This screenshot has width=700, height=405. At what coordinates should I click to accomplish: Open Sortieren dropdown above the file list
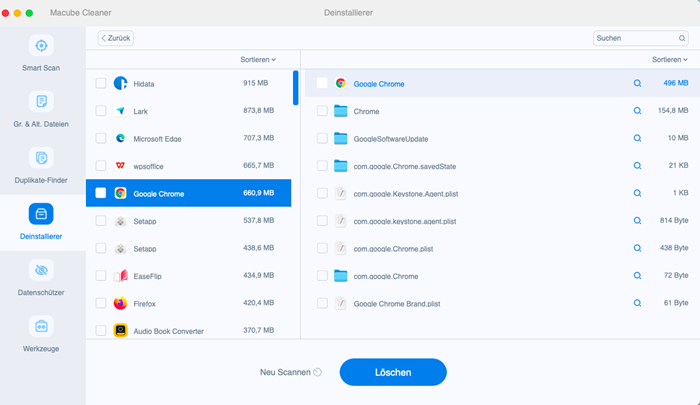point(670,59)
